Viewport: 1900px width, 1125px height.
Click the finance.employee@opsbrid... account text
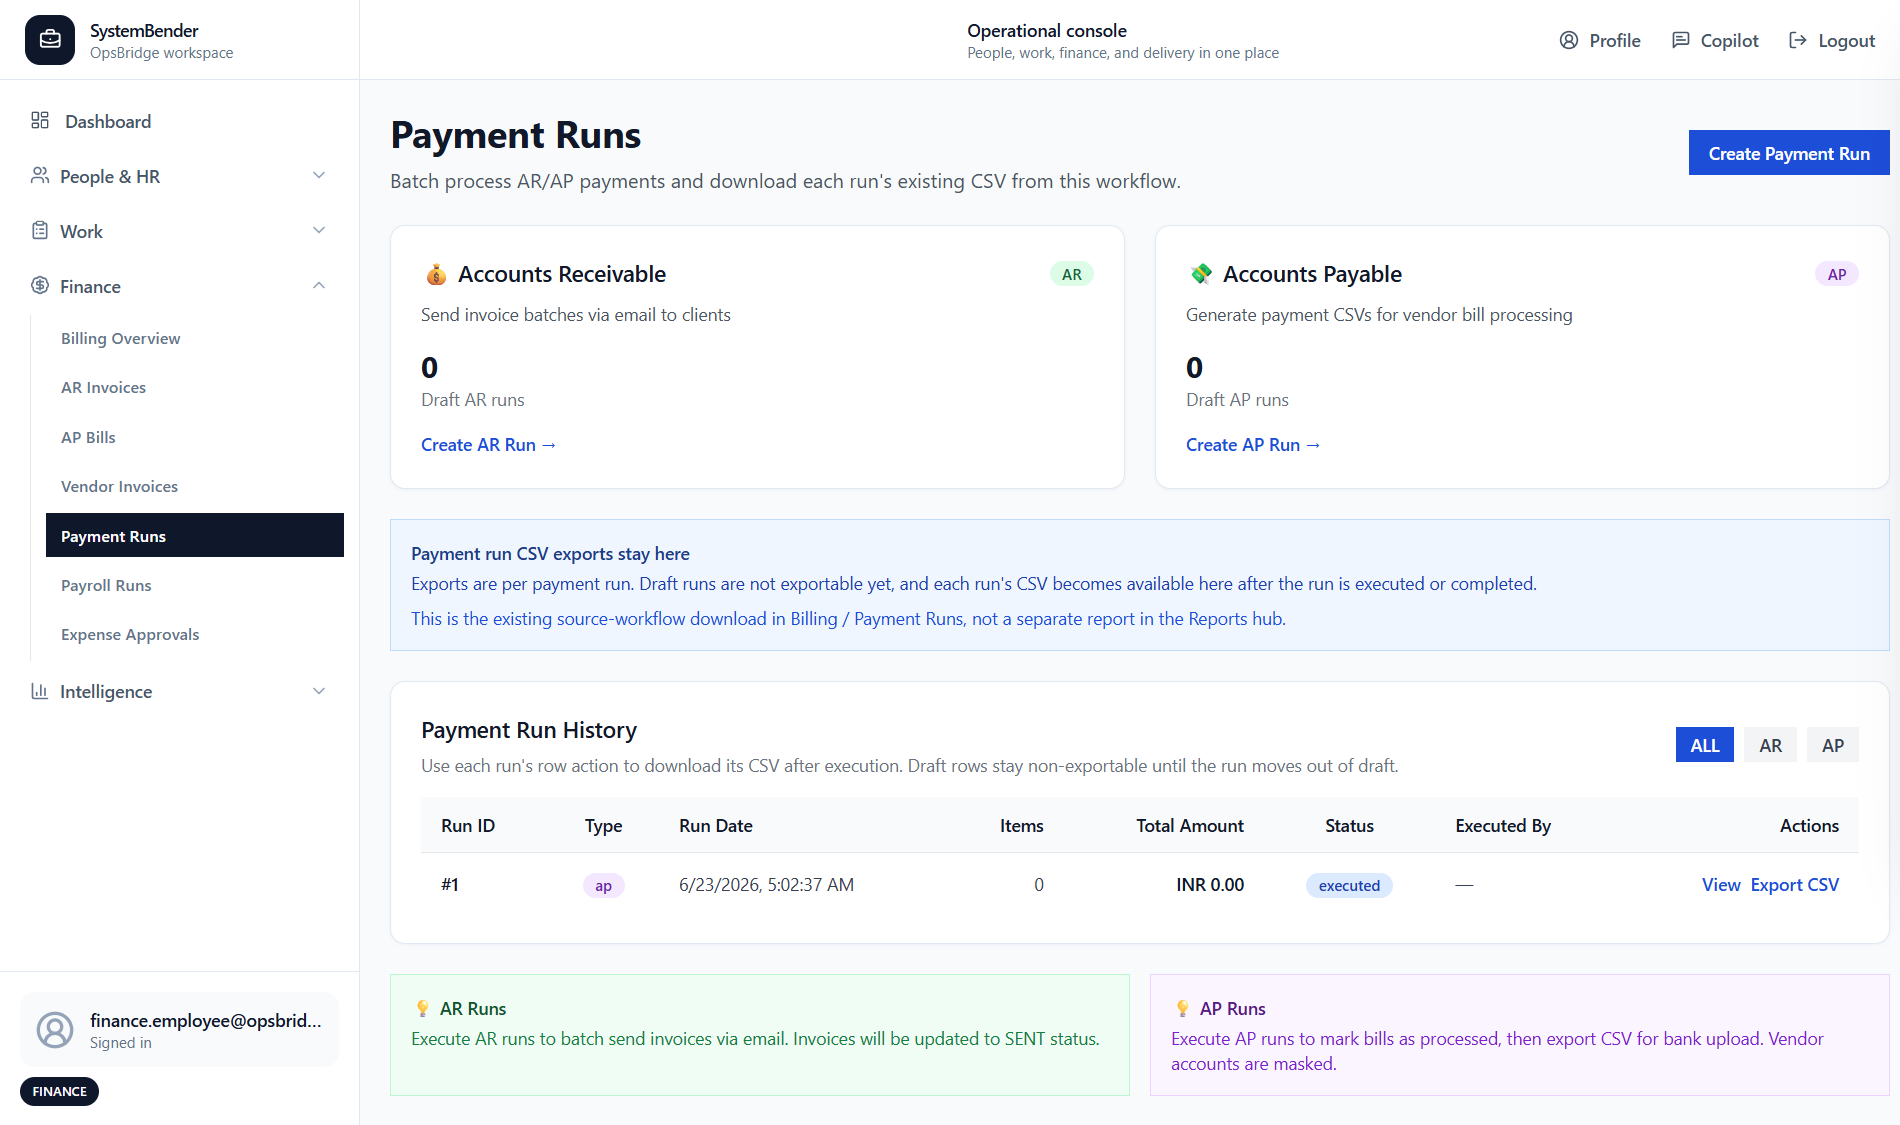coord(205,1020)
